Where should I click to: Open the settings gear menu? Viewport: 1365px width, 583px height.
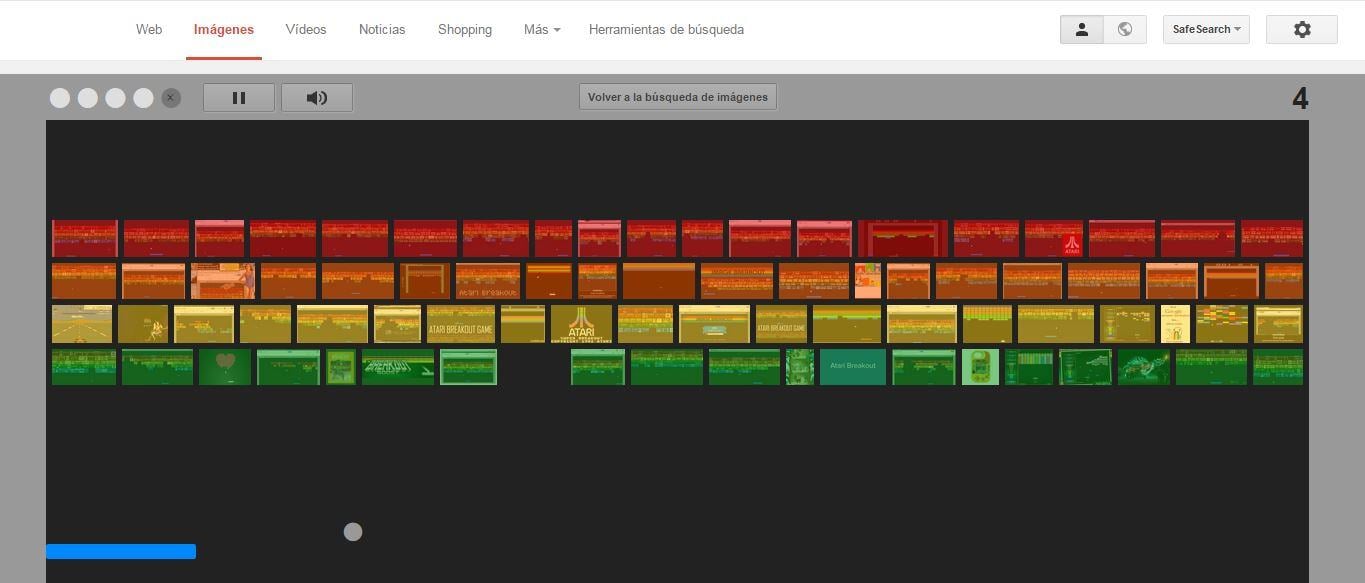click(1302, 29)
